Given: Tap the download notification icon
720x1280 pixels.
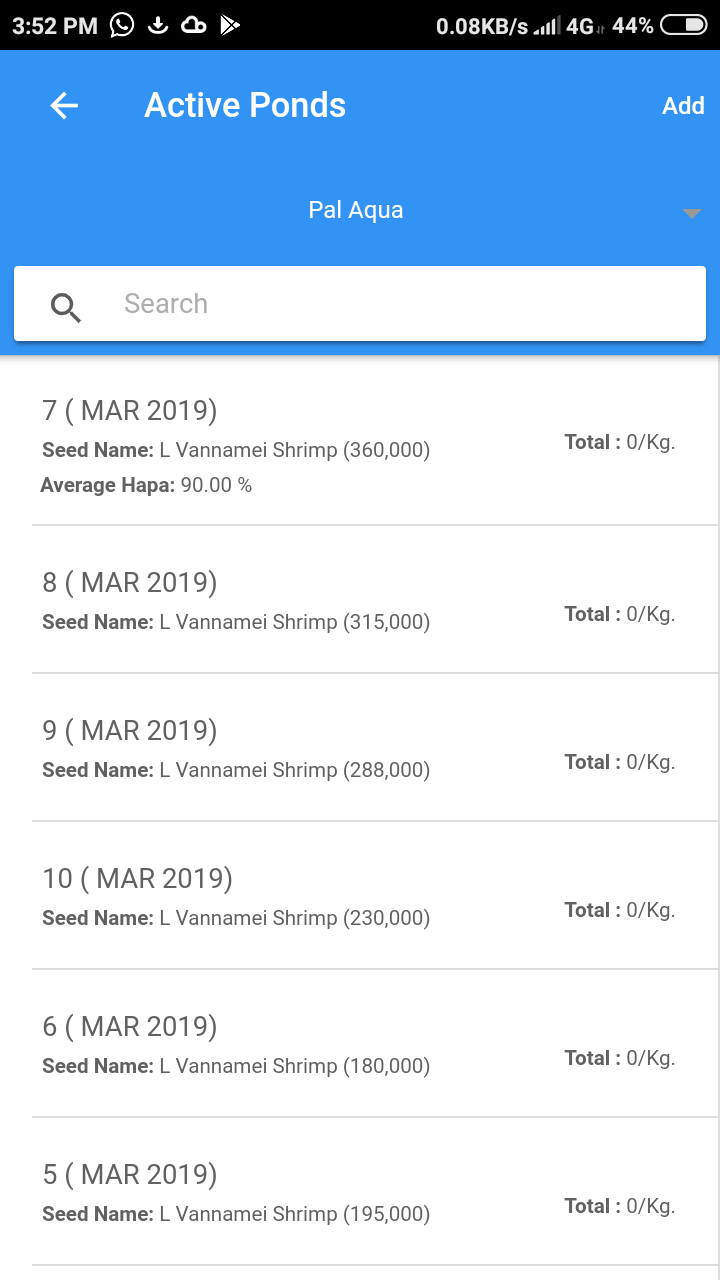Looking at the screenshot, I should coord(157,25).
